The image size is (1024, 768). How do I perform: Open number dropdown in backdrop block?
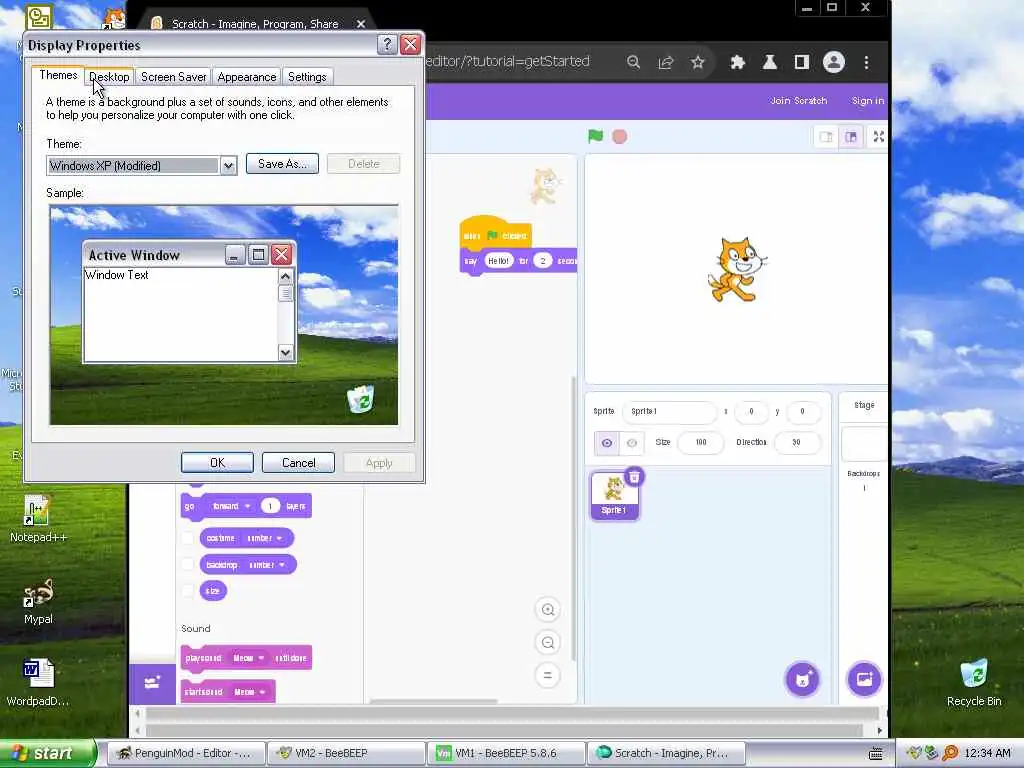[x=266, y=564]
